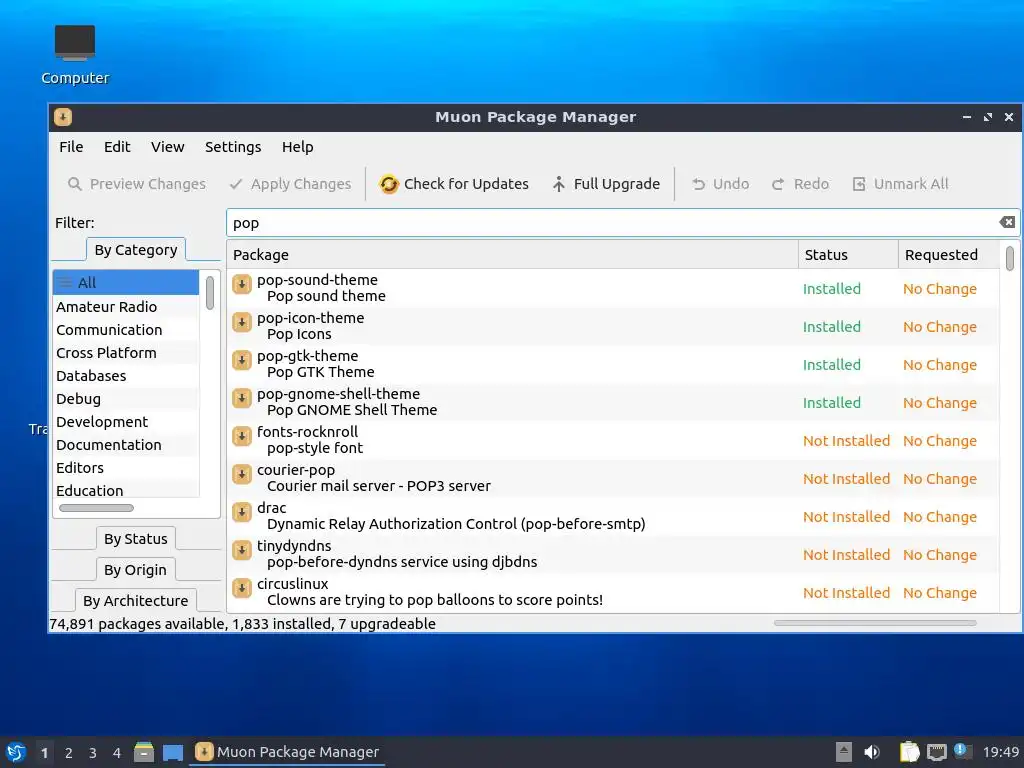
Task: Click the Check for Updates toolbar icon
Action: [389, 184]
